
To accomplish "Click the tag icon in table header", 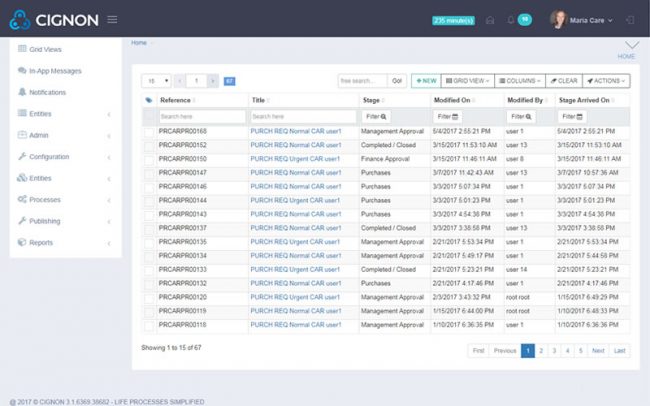I will [x=149, y=100].
